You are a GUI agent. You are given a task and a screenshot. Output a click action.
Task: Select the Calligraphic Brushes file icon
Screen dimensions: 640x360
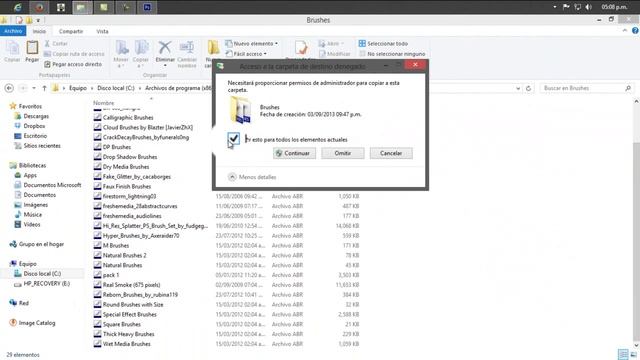[97, 117]
